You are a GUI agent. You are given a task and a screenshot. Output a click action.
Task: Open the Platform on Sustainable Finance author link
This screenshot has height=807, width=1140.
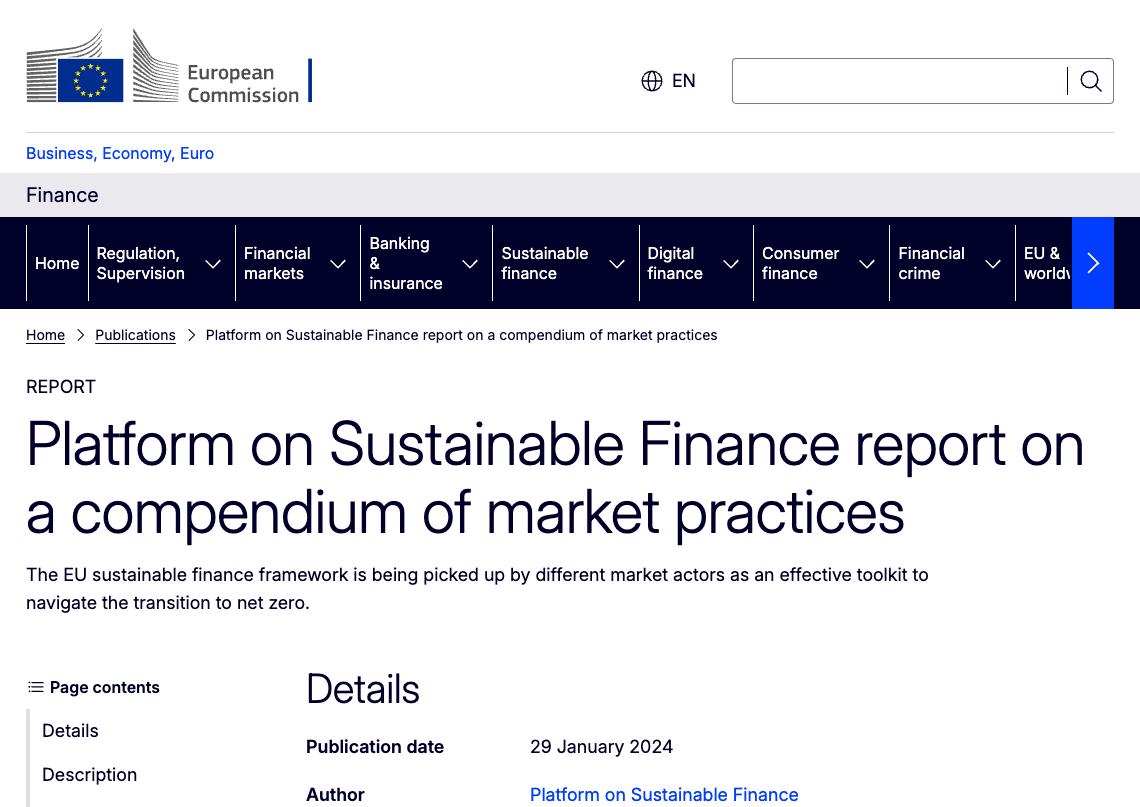[x=664, y=794]
